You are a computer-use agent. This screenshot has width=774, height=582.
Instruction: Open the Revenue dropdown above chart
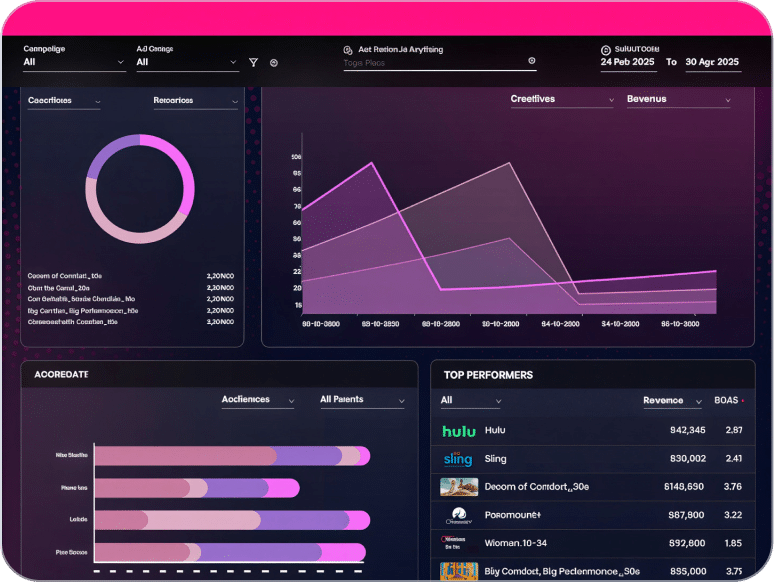[679, 99]
